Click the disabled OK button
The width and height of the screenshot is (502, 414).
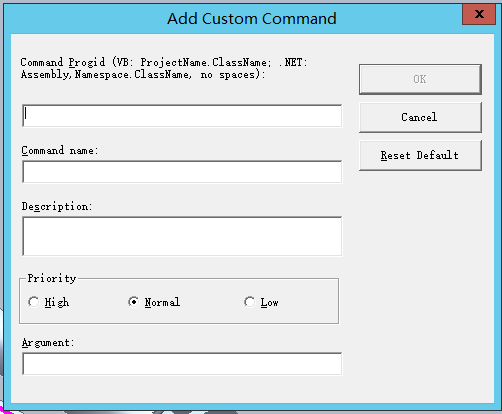[x=420, y=79]
